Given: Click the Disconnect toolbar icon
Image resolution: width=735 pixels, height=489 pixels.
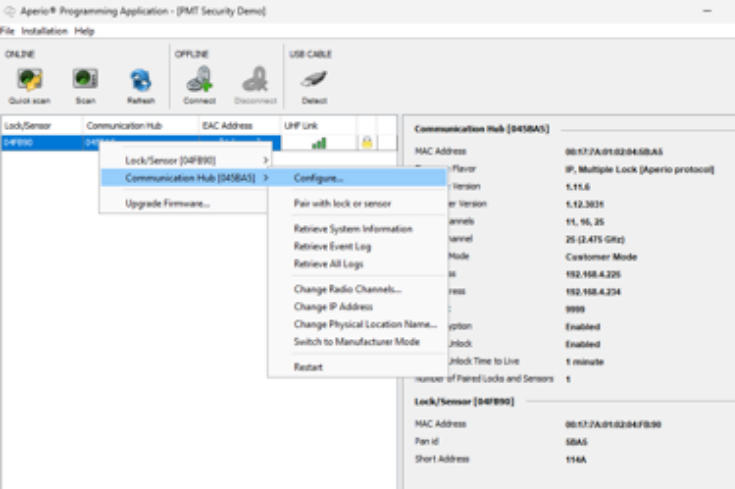Looking at the screenshot, I should pos(255,80).
